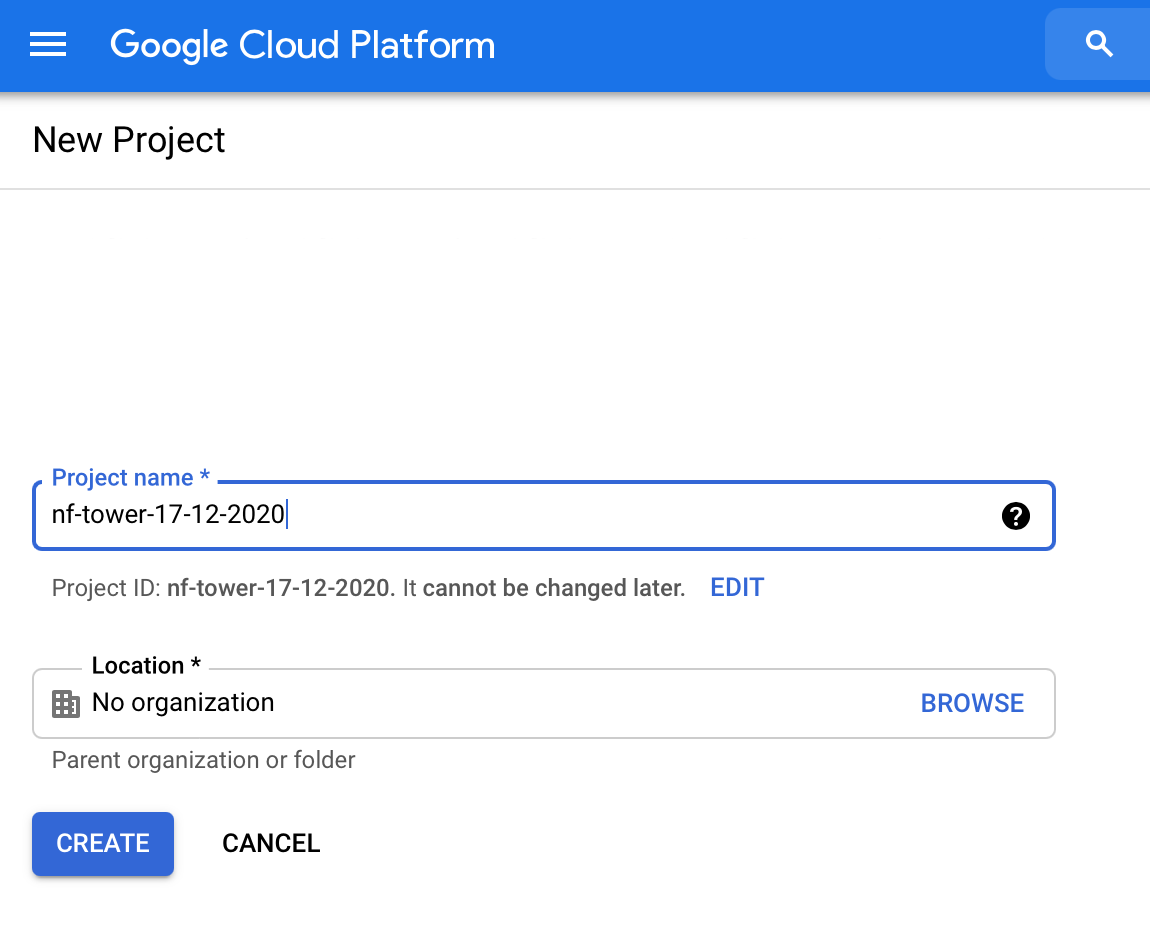1150x950 pixels.
Task: Click the Google Cloud Platform logo text
Action: point(302,45)
